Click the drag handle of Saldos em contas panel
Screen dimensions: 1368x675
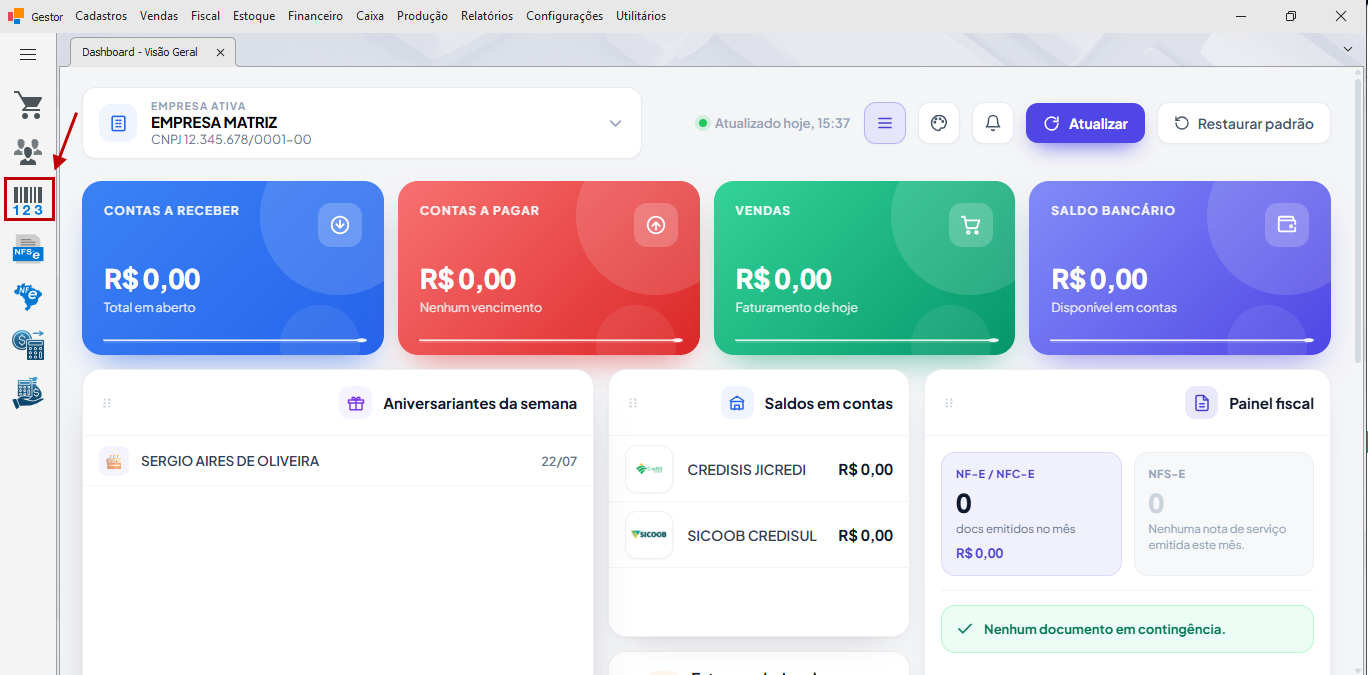633,403
